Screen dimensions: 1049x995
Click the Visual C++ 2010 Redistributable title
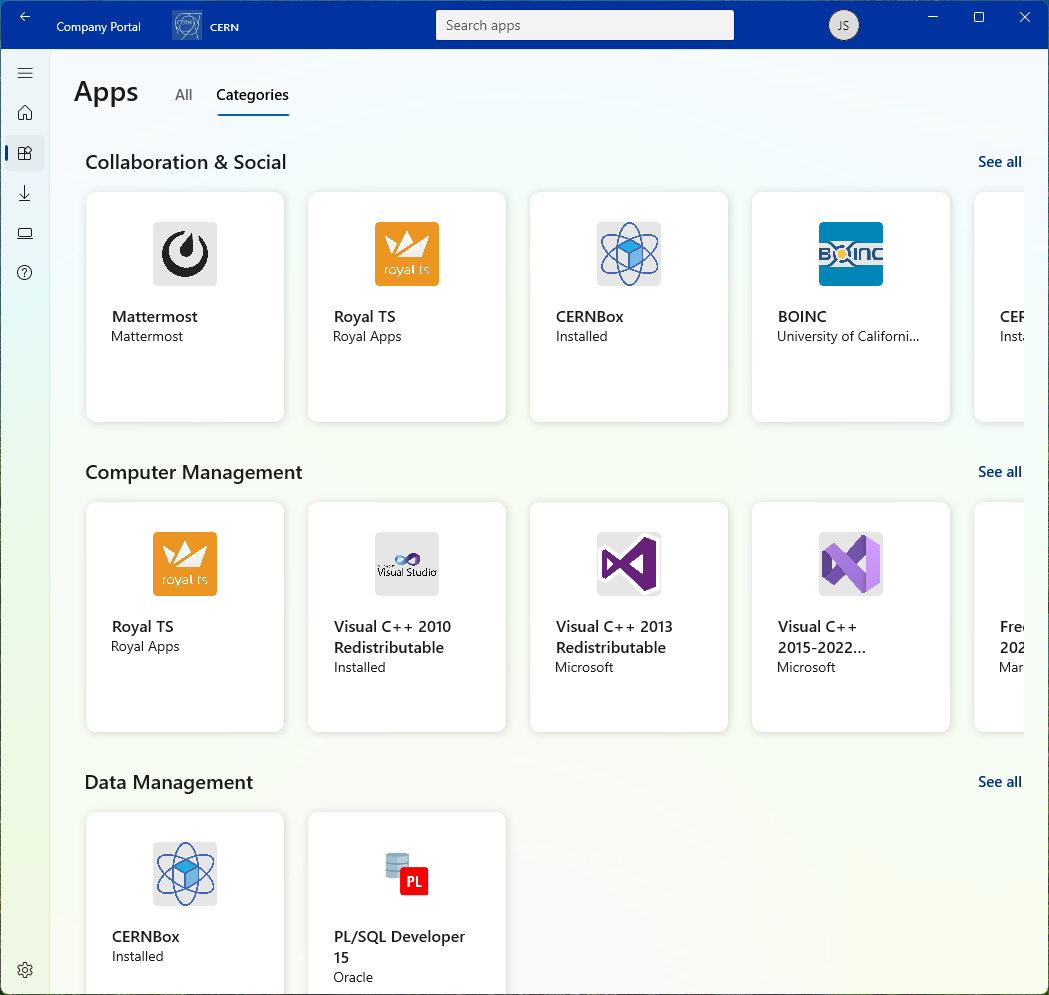pyautogui.click(x=392, y=637)
